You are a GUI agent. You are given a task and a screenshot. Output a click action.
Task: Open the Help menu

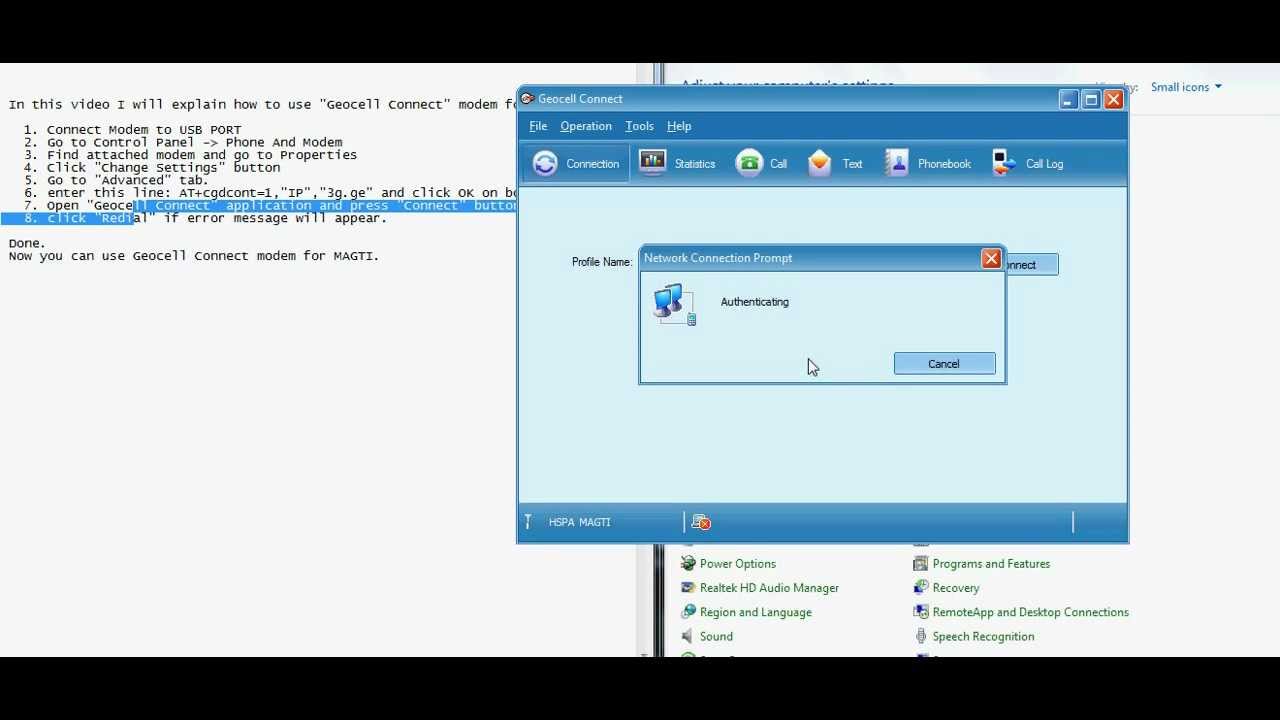(679, 126)
